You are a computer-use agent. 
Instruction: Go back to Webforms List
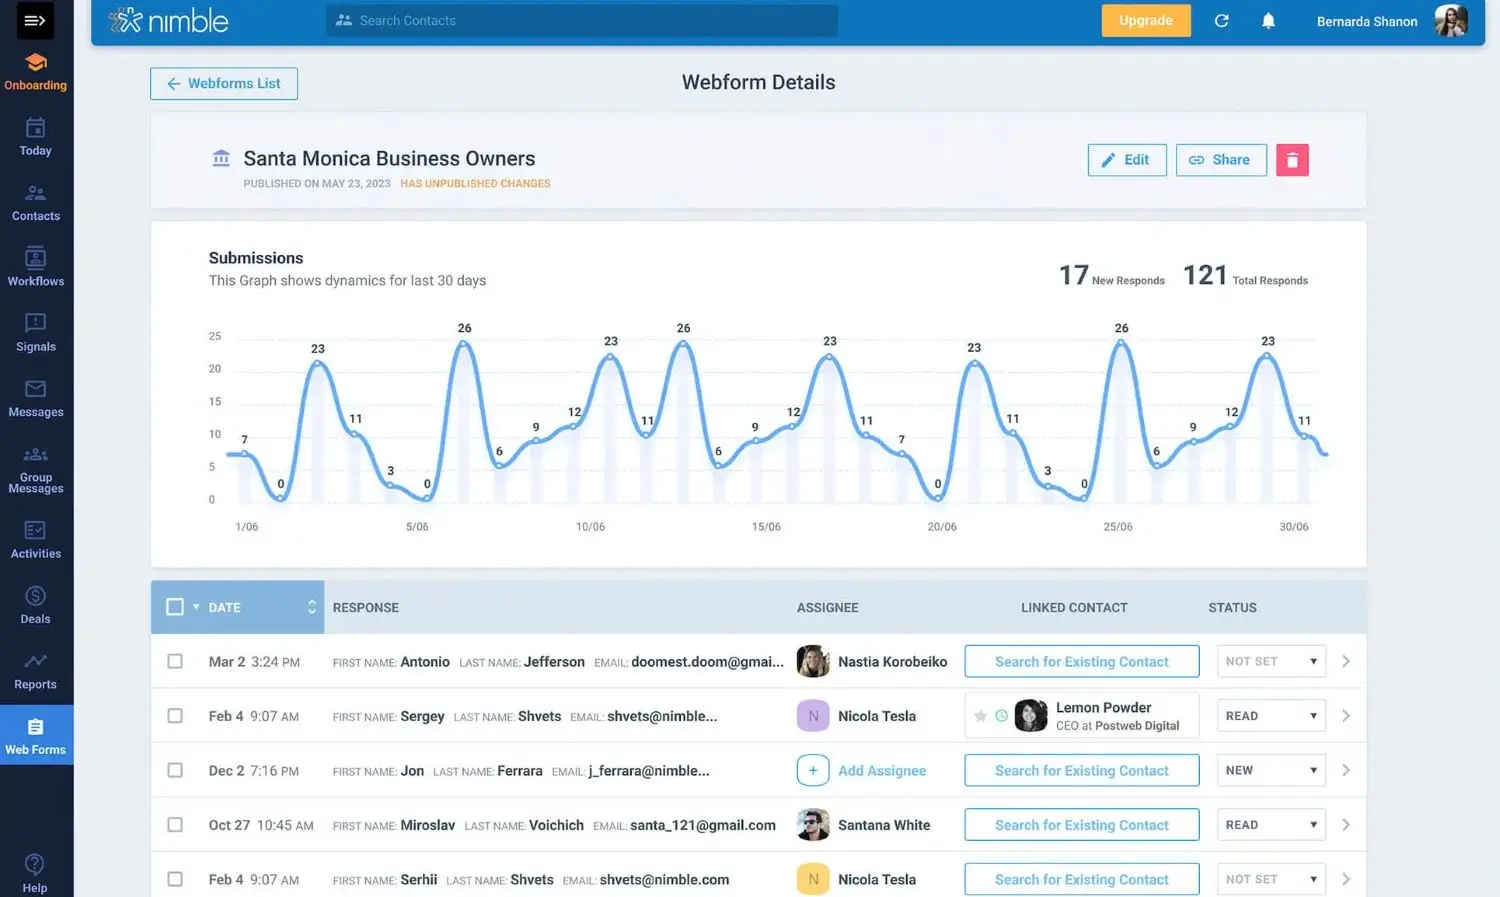point(224,84)
